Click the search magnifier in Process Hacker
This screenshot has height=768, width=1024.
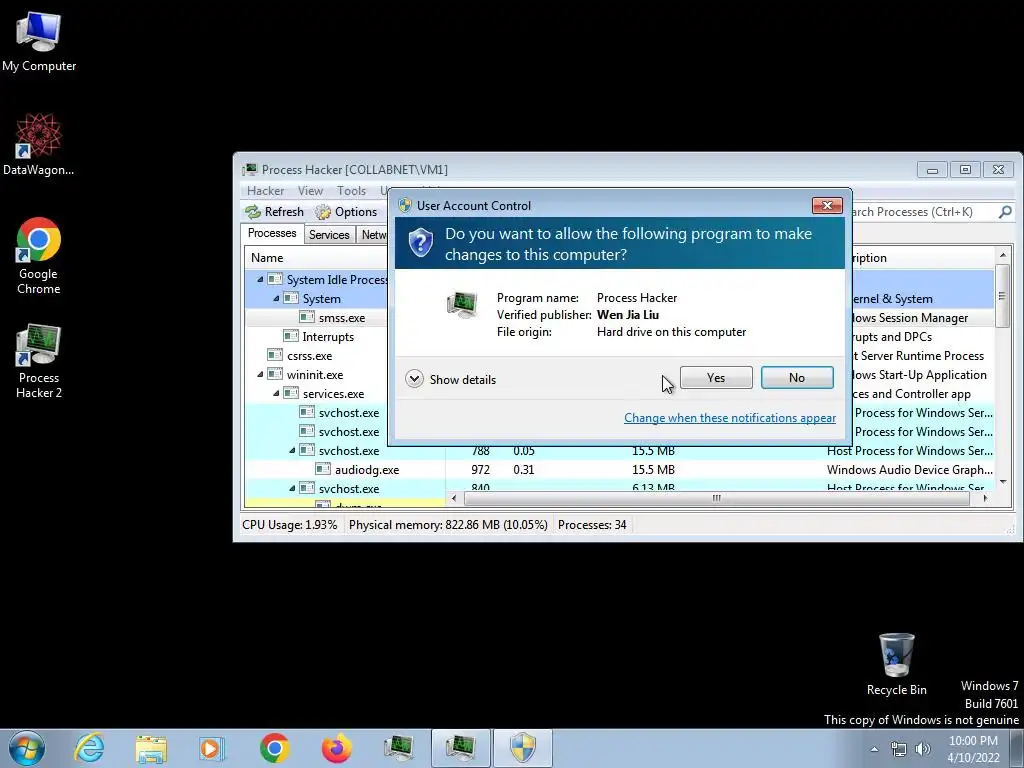click(1005, 212)
